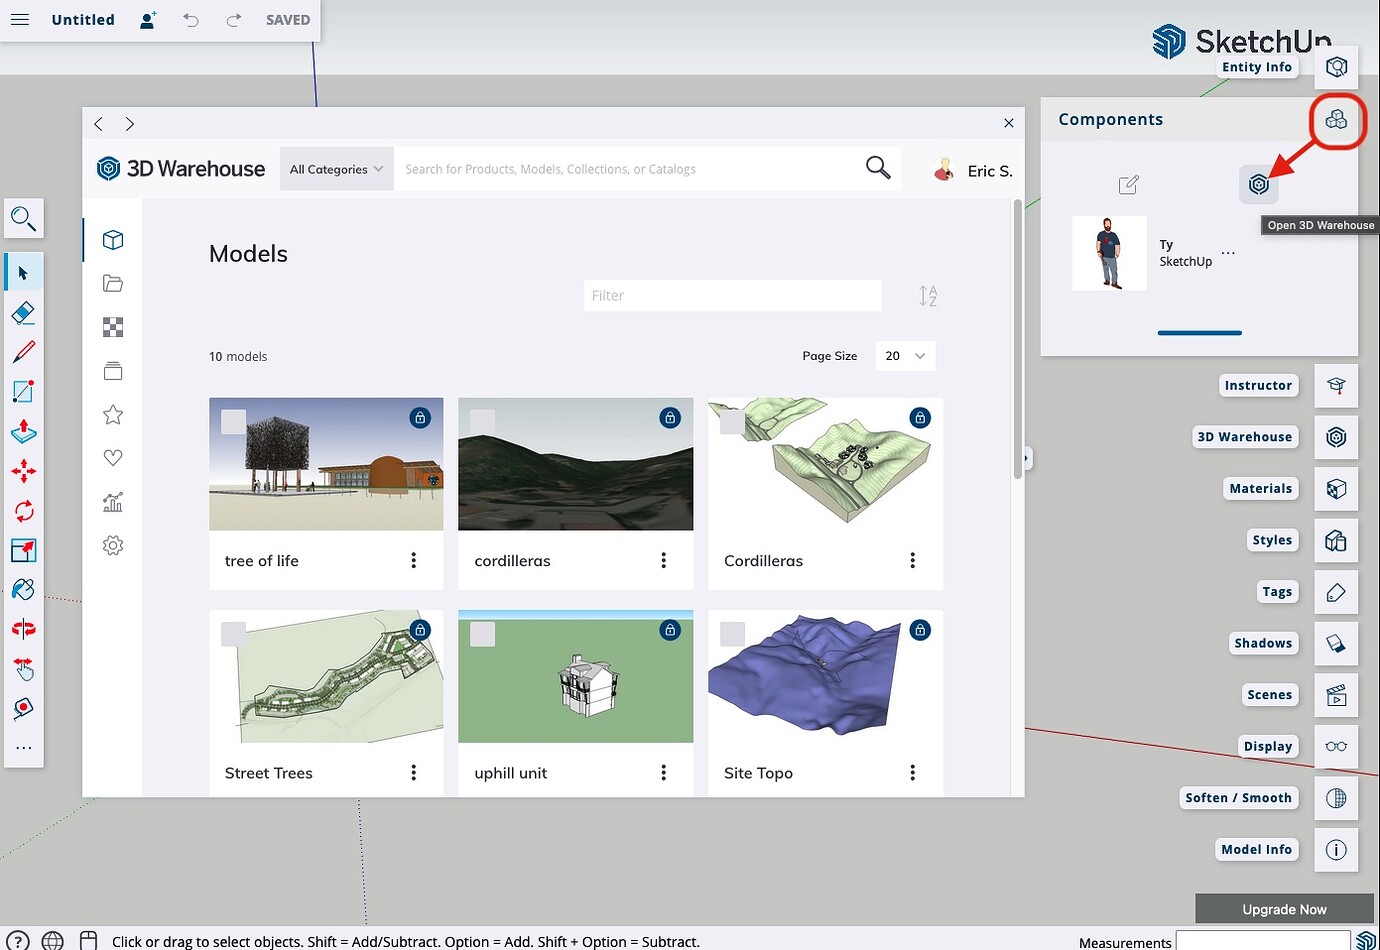1380x950 pixels.
Task: Open 3D Warehouse settings gear
Action: coord(112,545)
